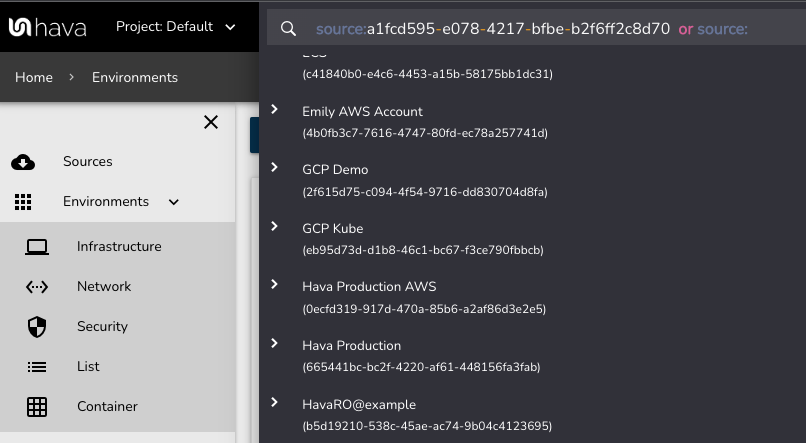This screenshot has height=443, width=806.
Task: Click ID 0ecfd319-917d-470a-85b6-a2af86d3e2e5
Action: 424,309
